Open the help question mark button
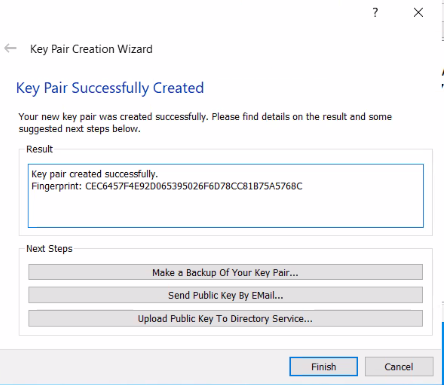This screenshot has height=385, width=444. [x=375, y=13]
